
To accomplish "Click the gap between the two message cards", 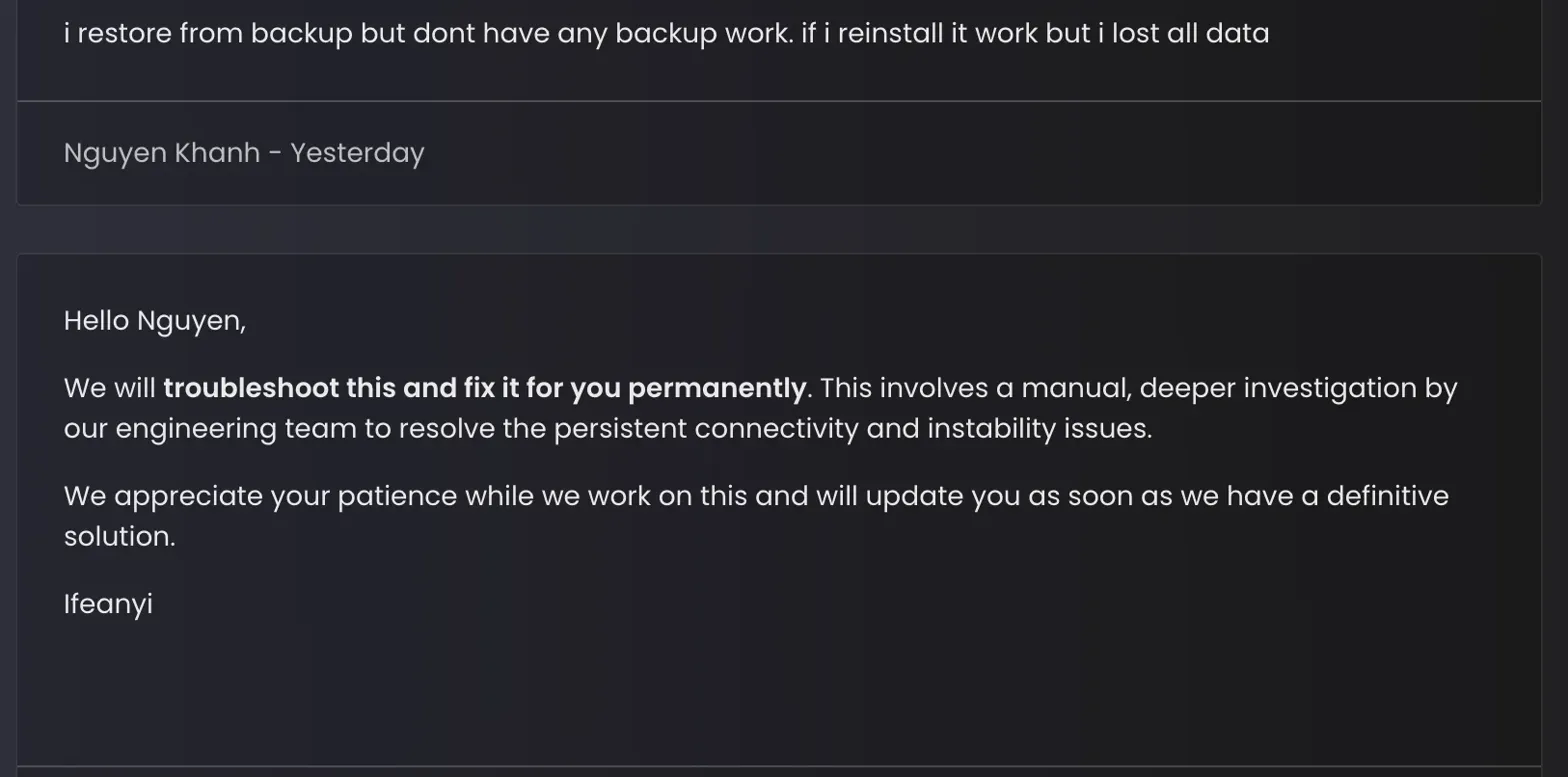I will coord(778,229).
